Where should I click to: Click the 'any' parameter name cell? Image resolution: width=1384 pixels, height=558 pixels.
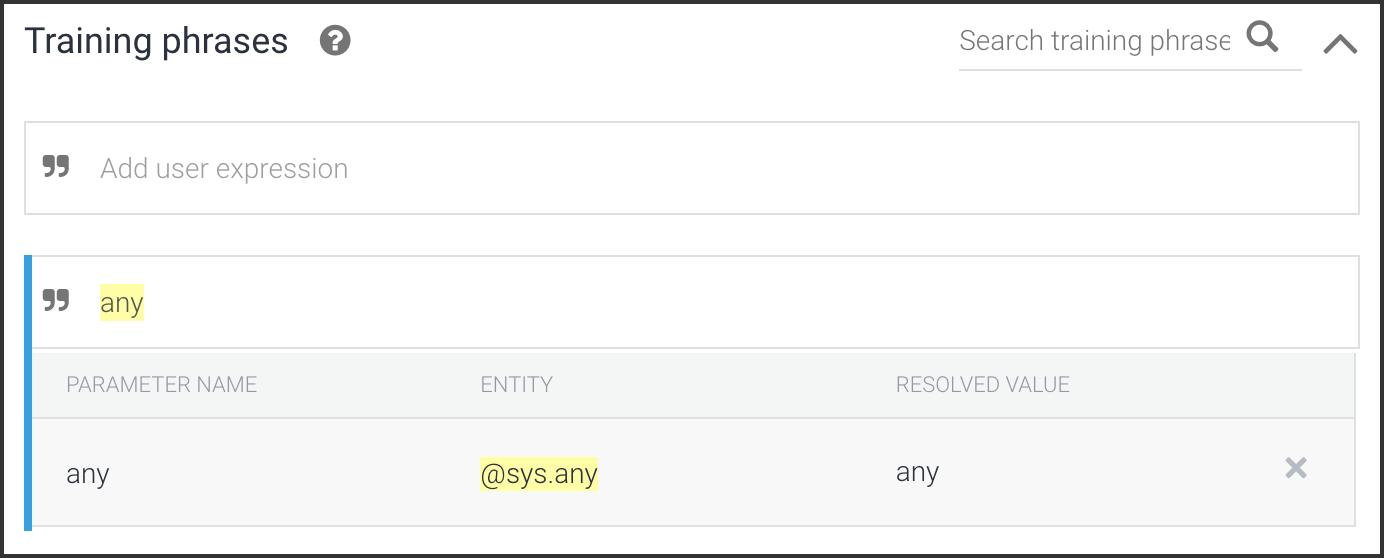88,473
